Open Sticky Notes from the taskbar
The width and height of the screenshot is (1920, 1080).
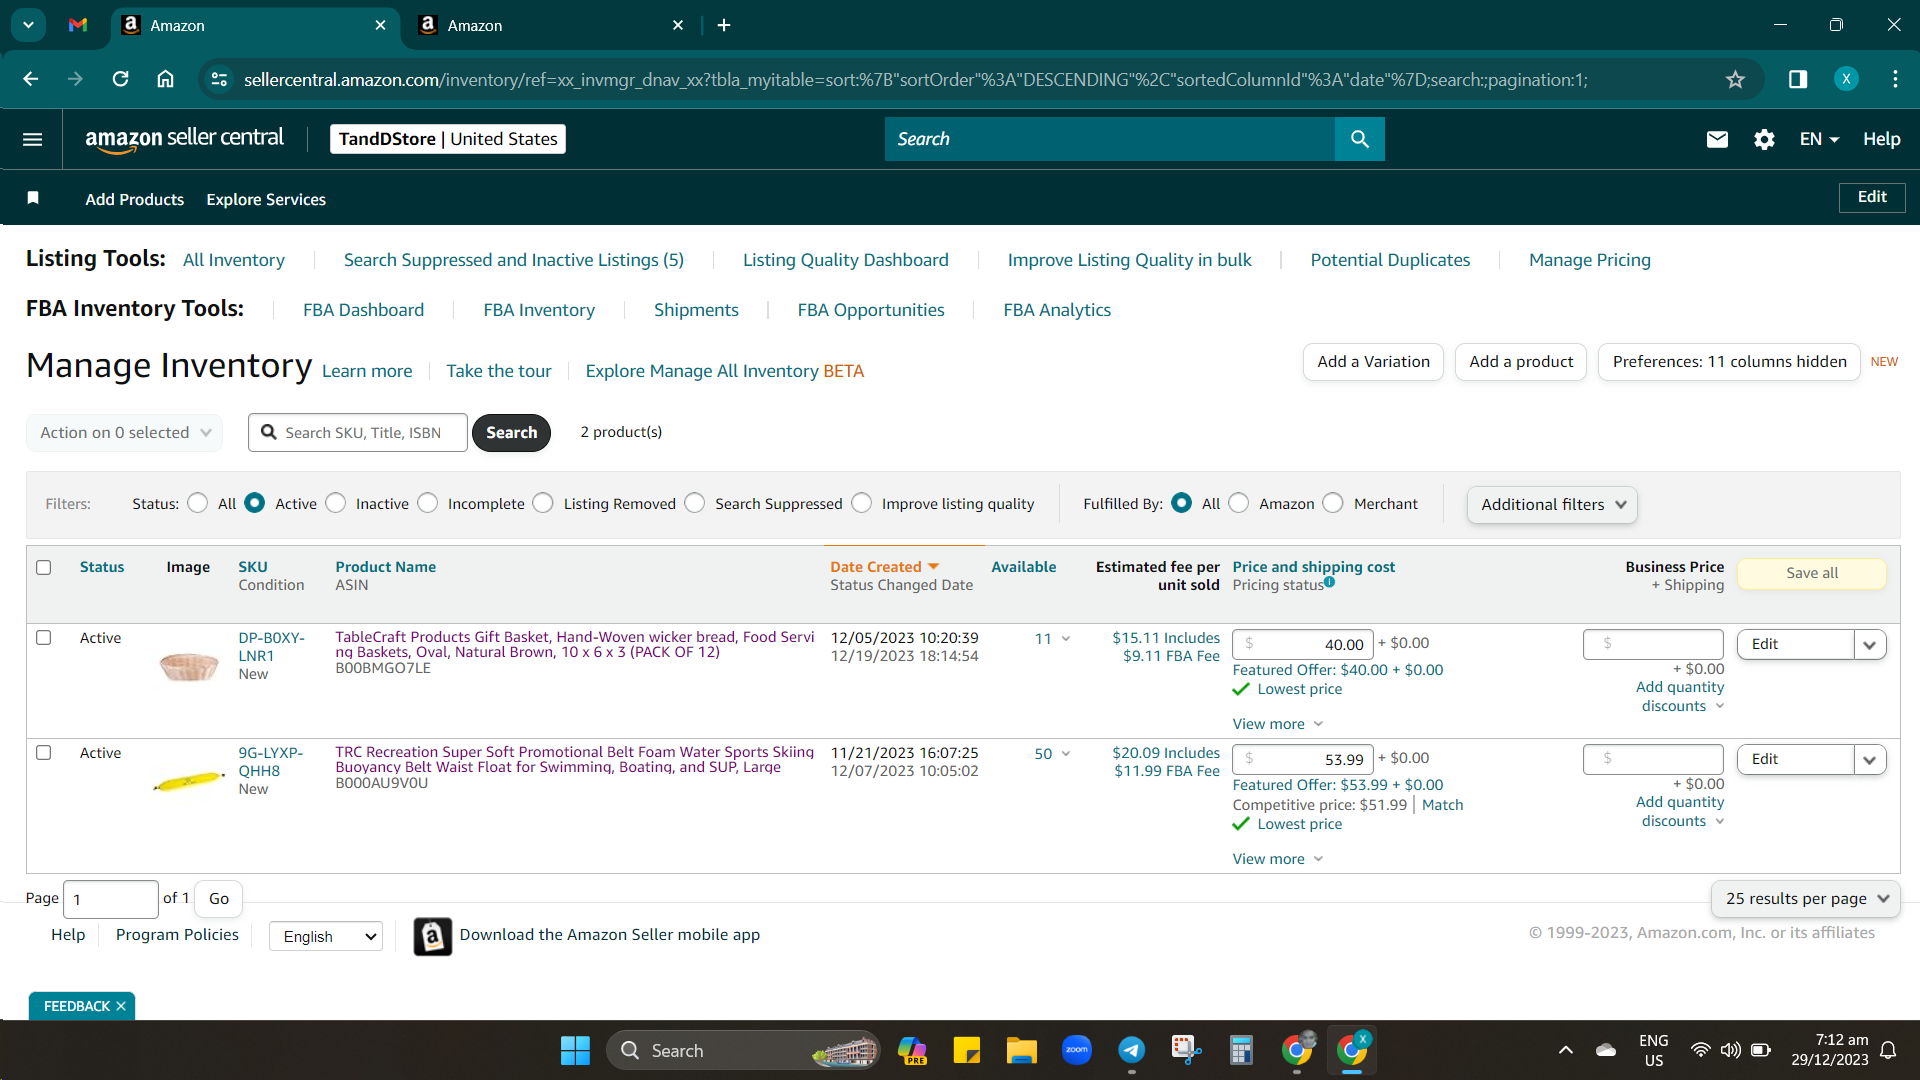pos(967,1050)
